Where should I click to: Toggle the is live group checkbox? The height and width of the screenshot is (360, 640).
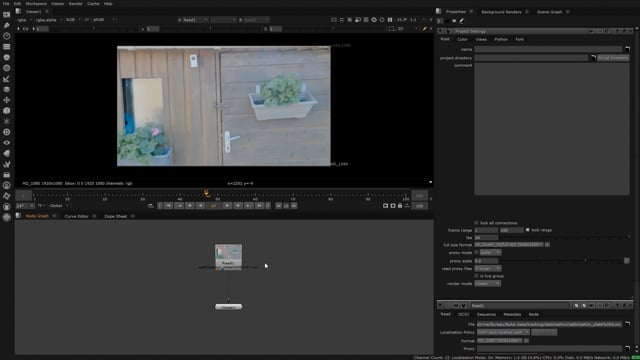point(476,276)
